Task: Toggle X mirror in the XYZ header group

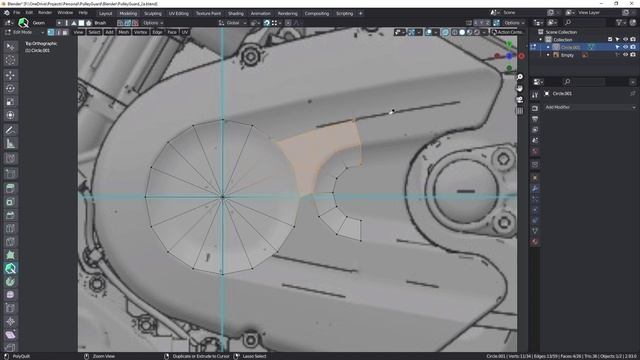Action: pos(475,23)
